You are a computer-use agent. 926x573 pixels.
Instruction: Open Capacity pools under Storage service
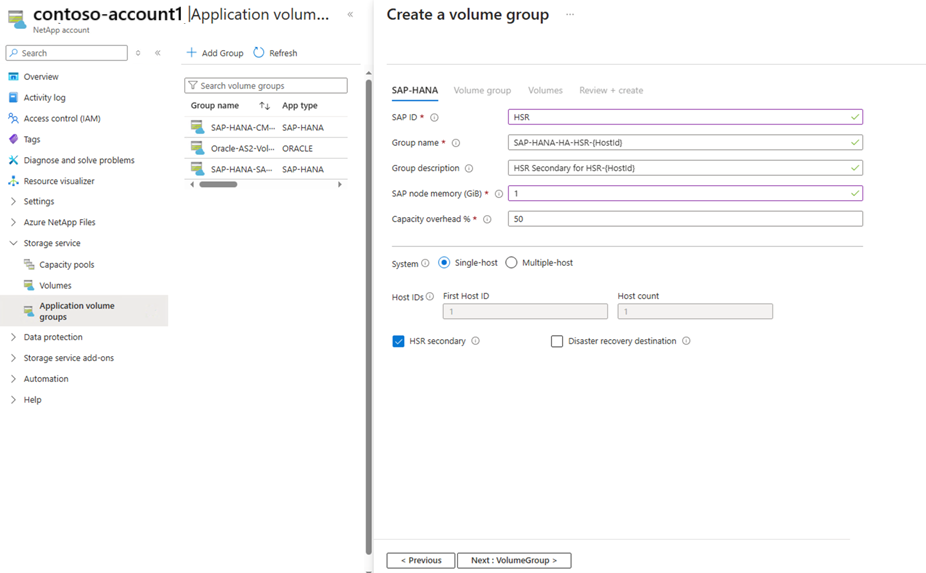tap(66, 265)
